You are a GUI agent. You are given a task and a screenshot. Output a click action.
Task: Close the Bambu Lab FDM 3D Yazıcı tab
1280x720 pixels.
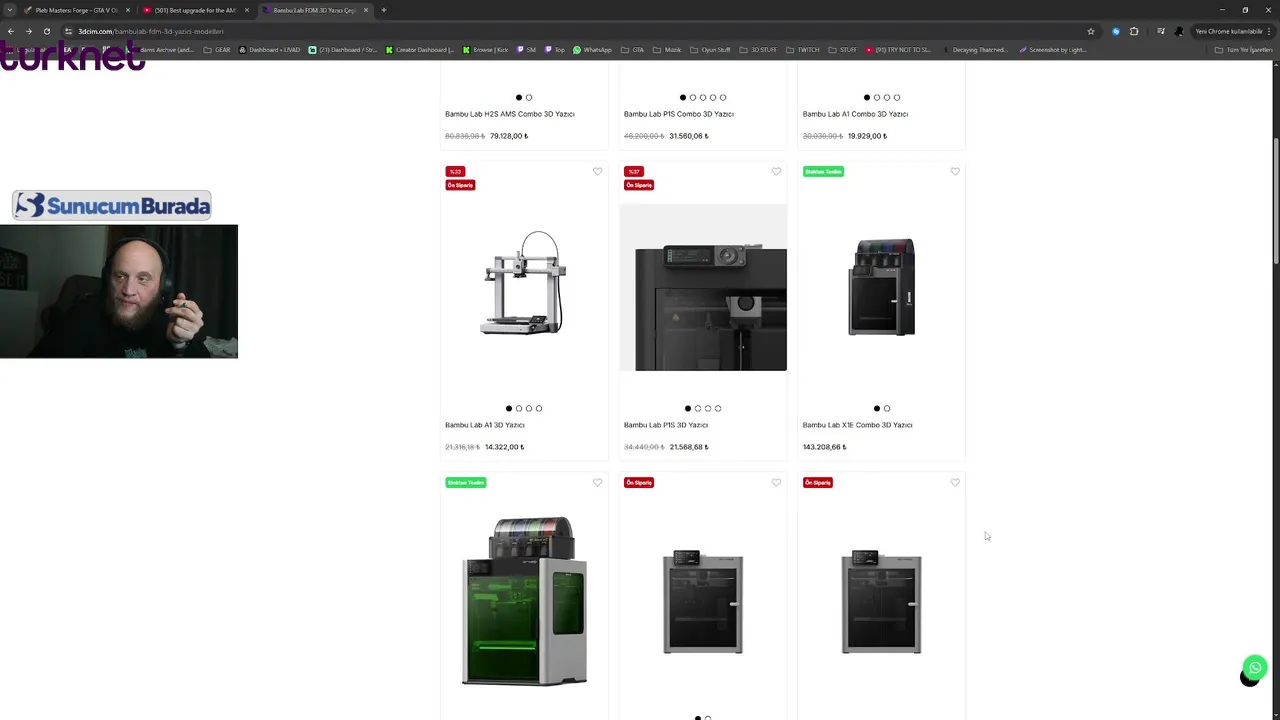coord(366,10)
